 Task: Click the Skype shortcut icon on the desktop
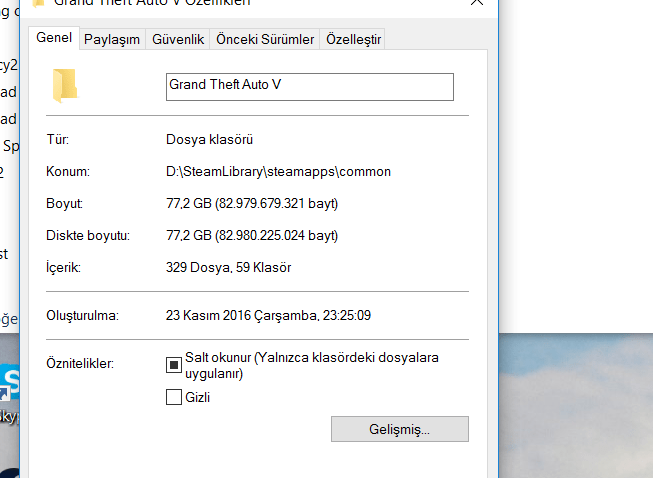click(x=9, y=382)
